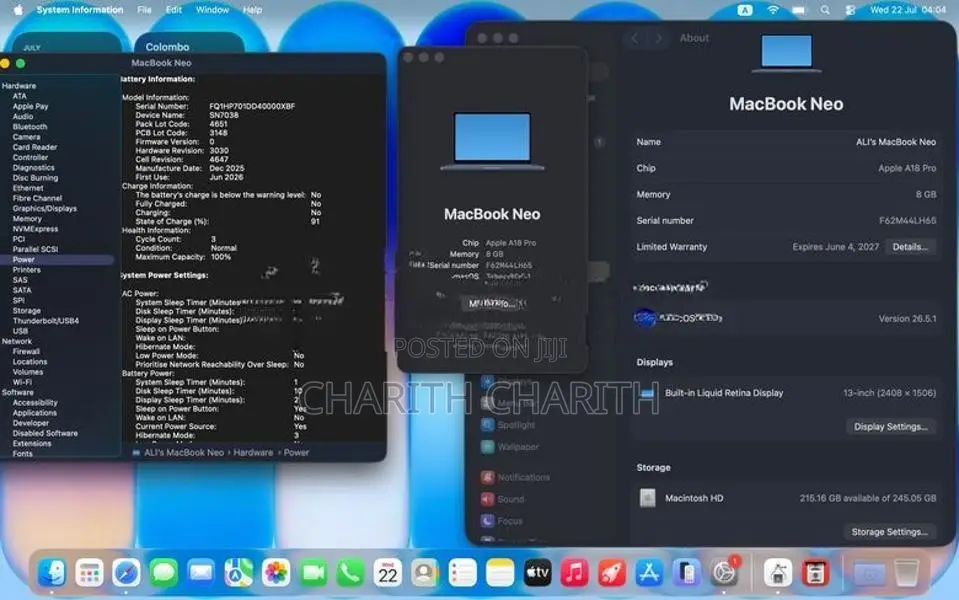Select Thunderbolt/USB4 in the sidebar
959x600 pixels.
point(46,321)
